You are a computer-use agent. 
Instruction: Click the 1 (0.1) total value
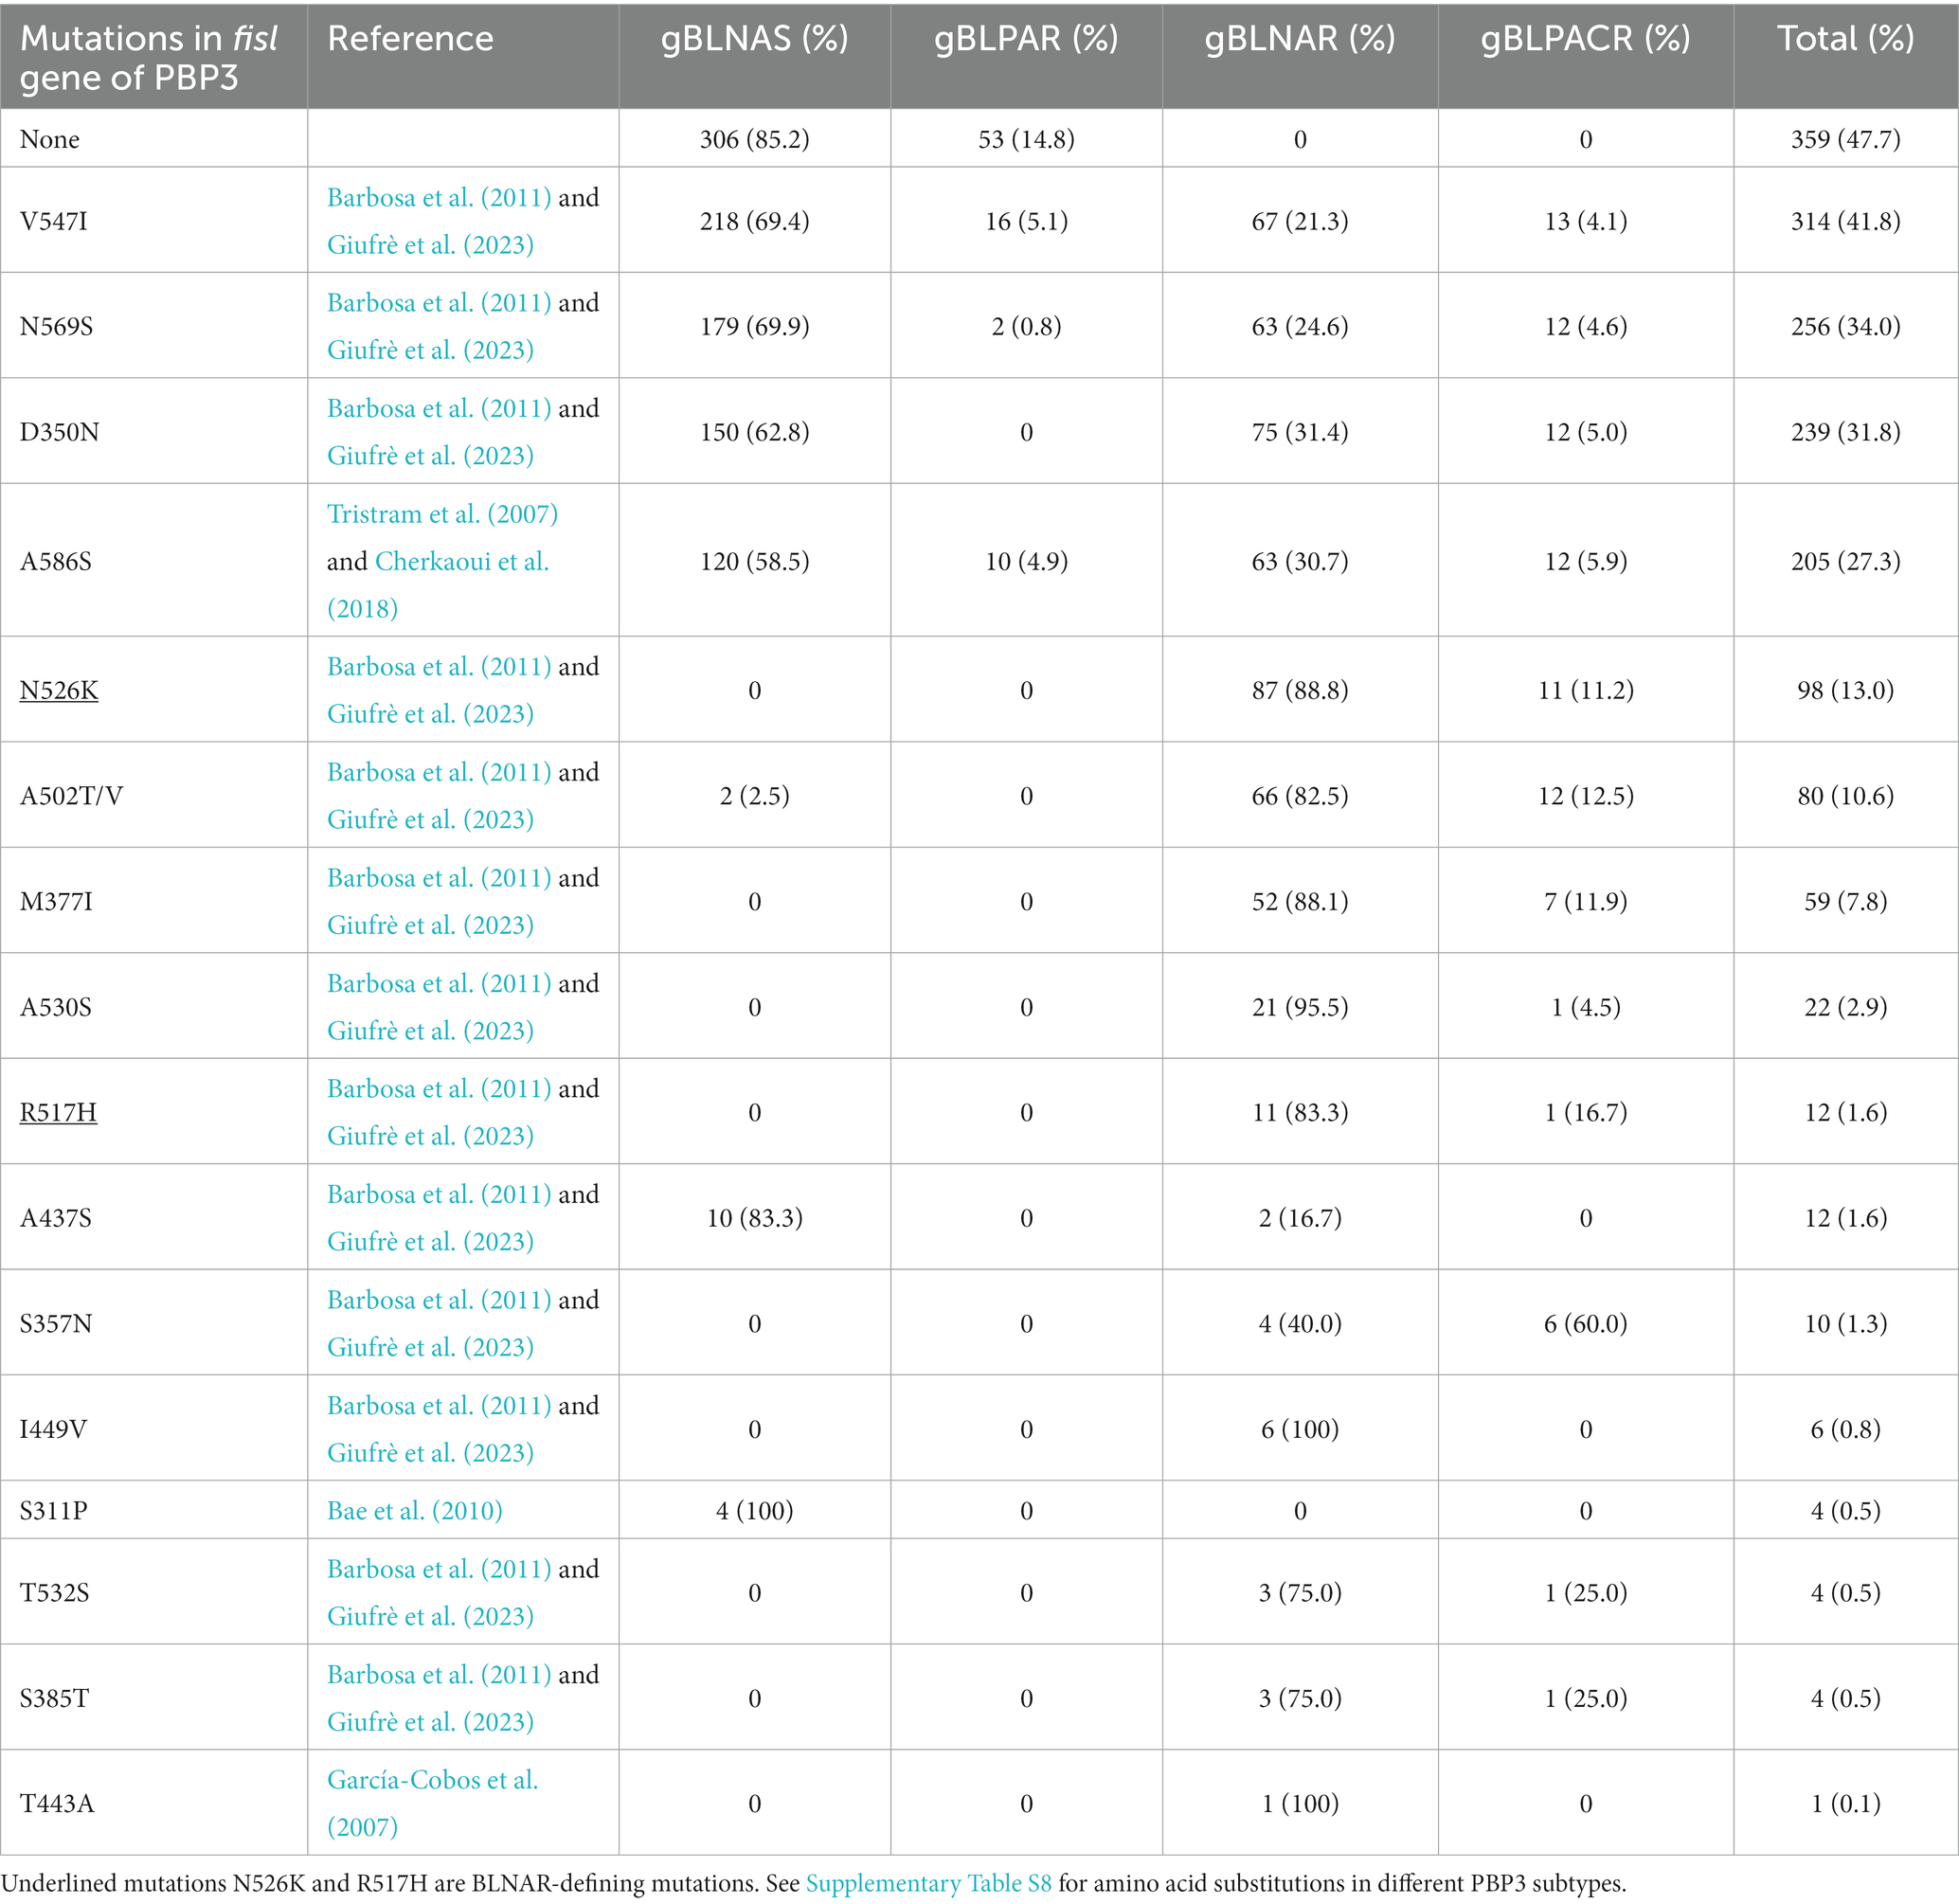click(1845, 1804)
